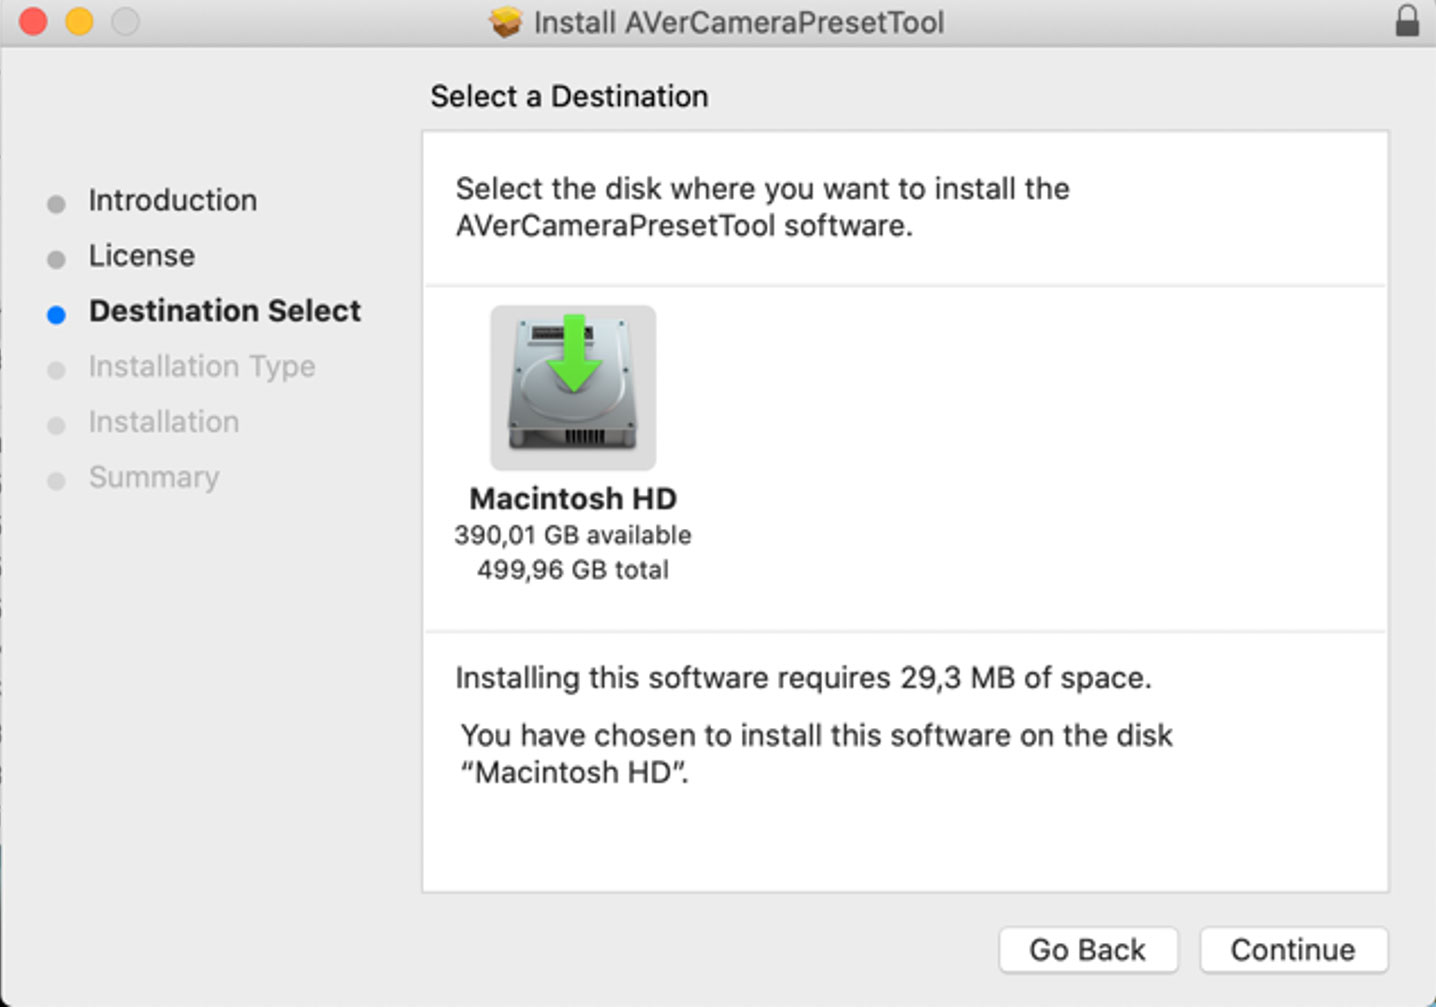
Task: Minimize the installer with the yellow button
Action: (79, 21)
